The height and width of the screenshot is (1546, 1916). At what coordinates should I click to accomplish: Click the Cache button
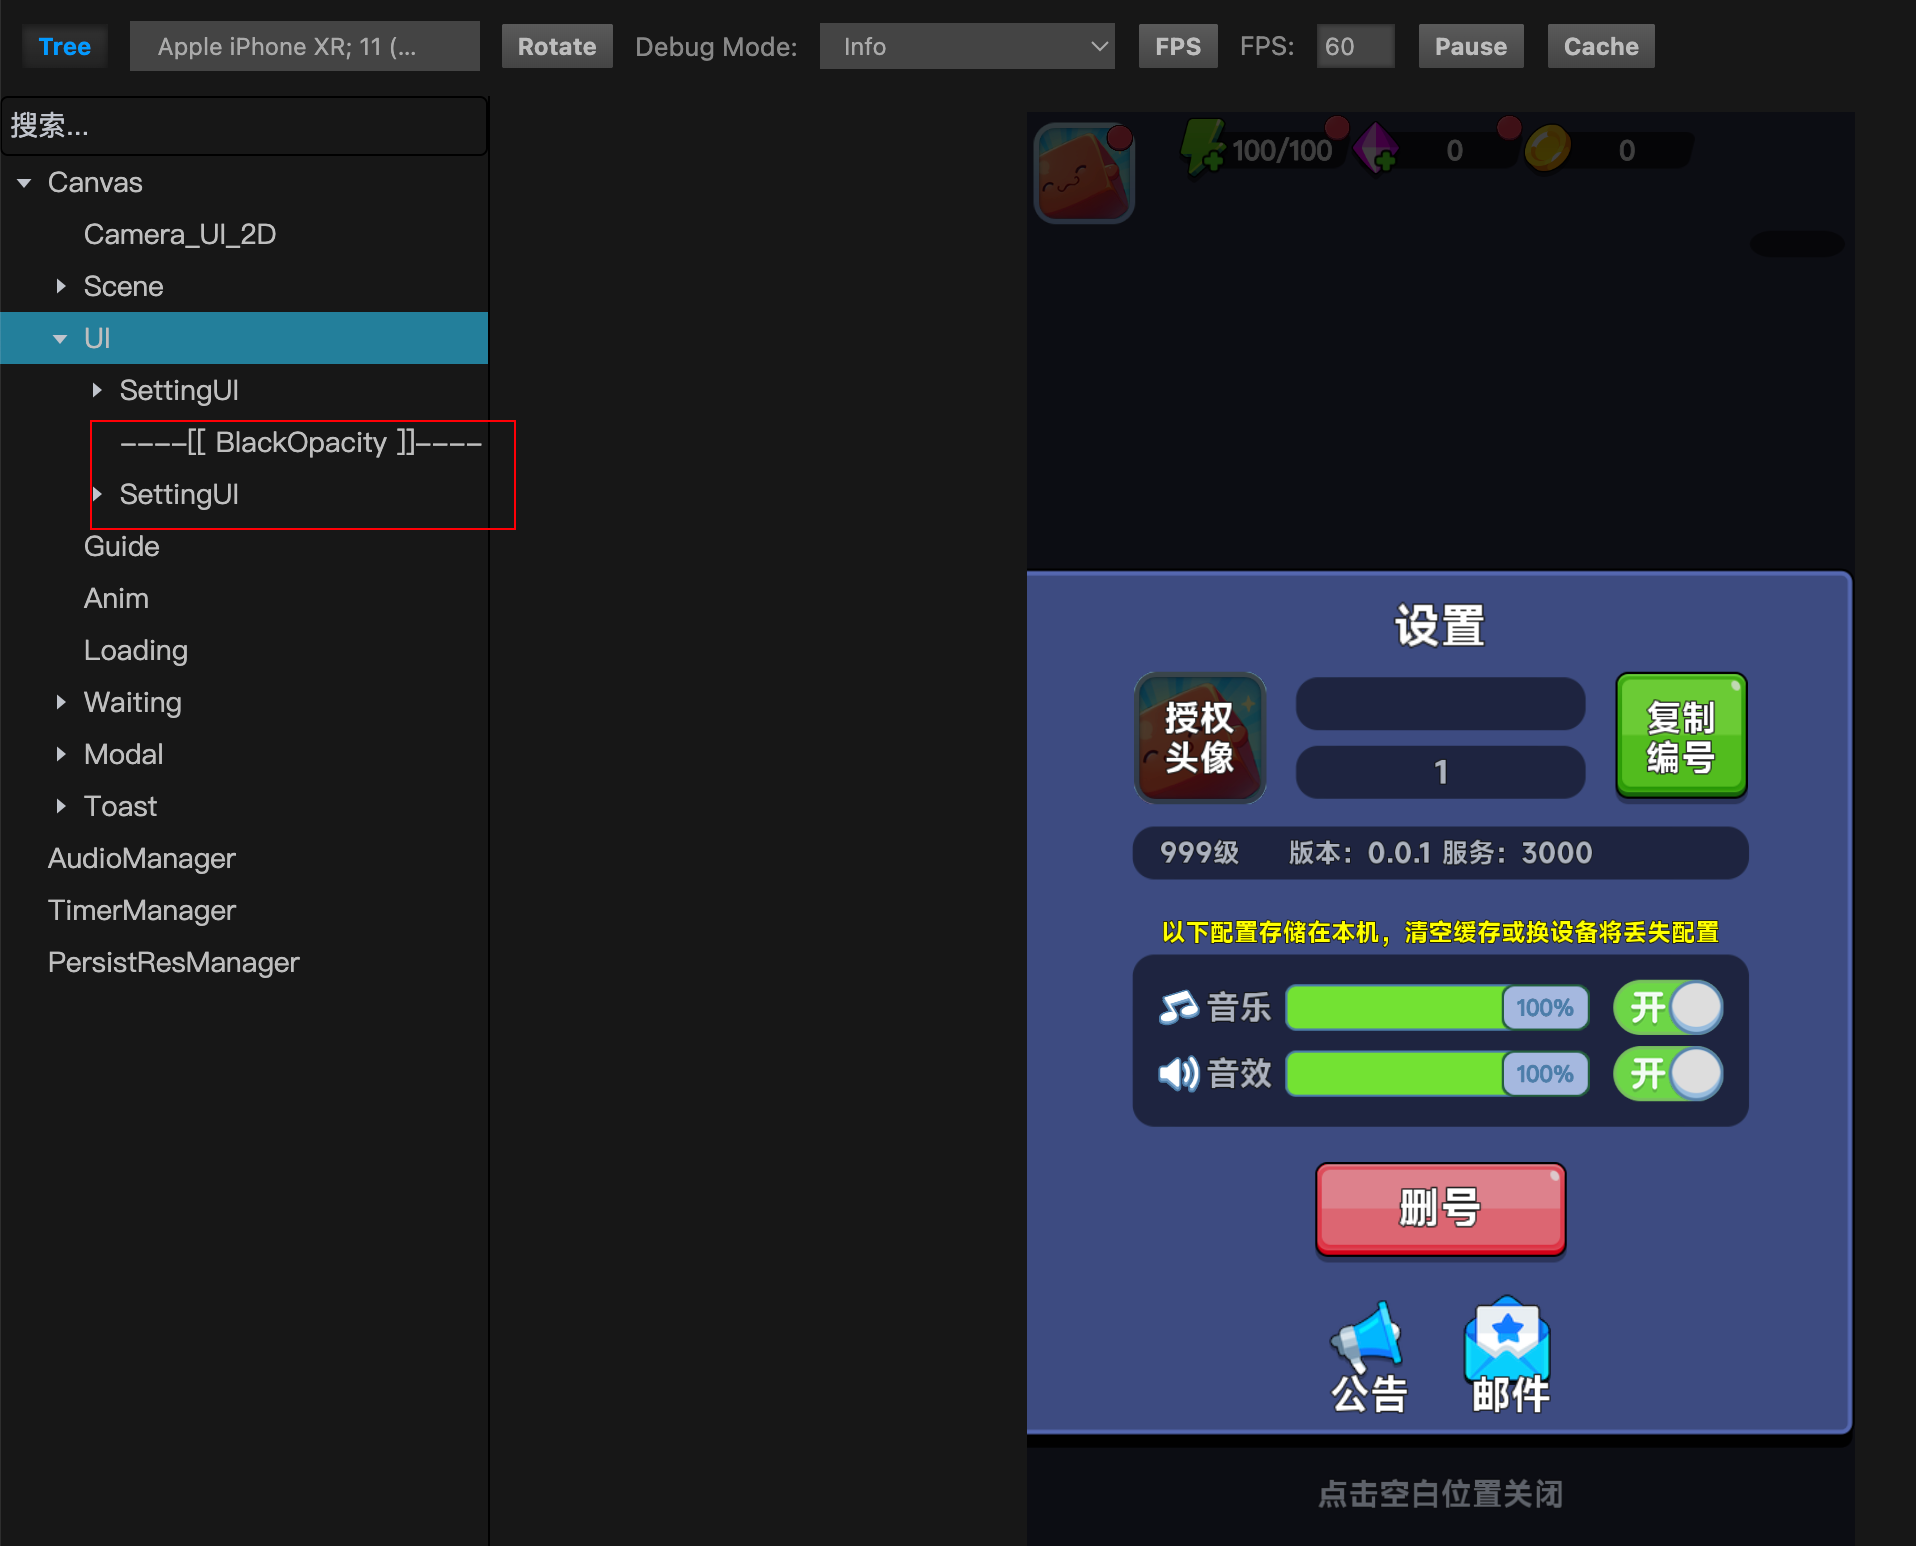coord(1601,47)
